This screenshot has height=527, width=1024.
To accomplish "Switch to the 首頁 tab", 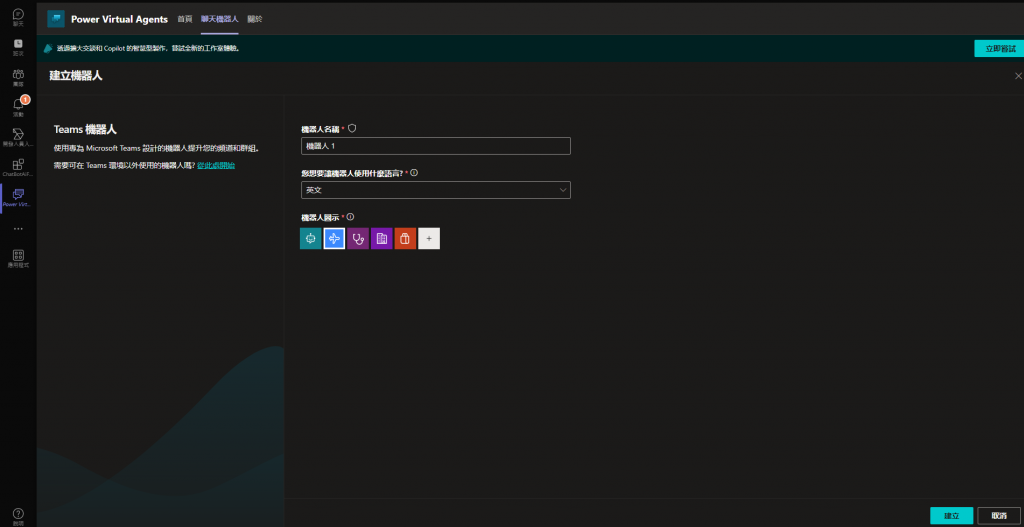I will click(185, 19).
